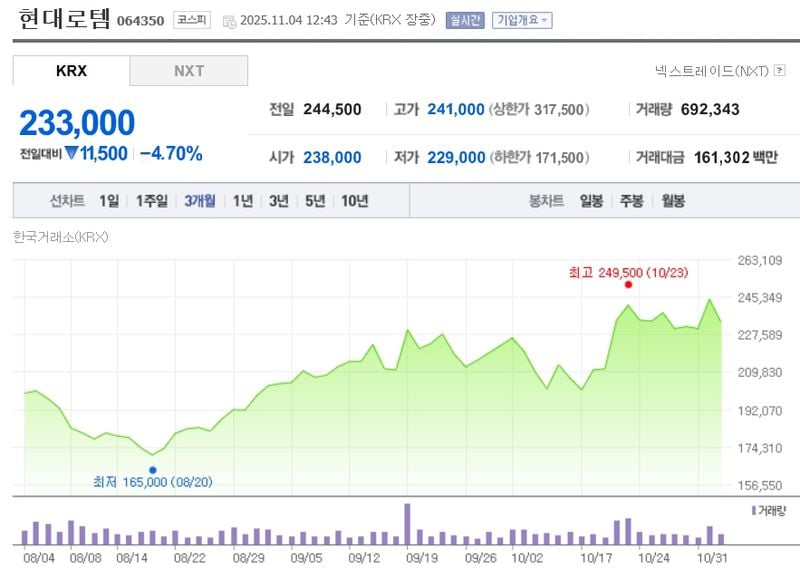Screen dimensions: 800x579
Task: Switch to the KRX tab
Action: click(x=71, y=70)
